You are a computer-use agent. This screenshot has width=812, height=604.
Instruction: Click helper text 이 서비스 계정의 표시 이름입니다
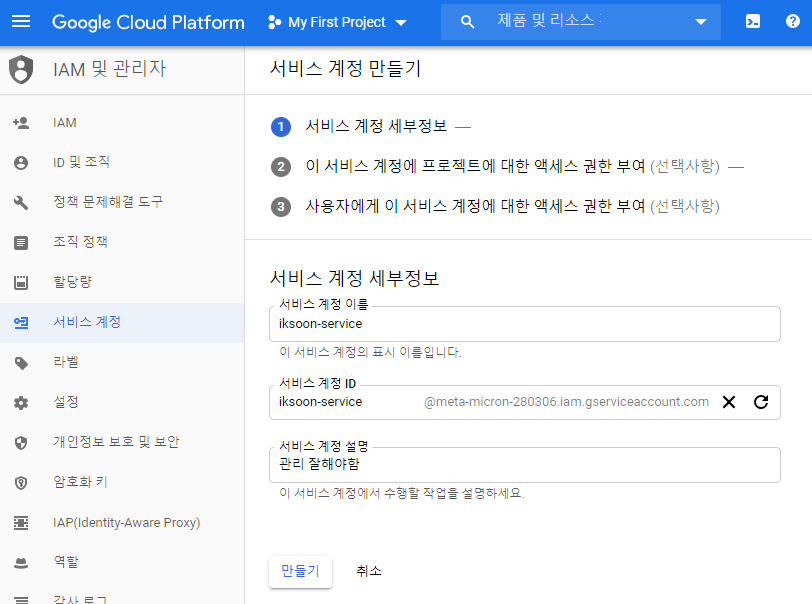pyautogui.click(x=370, y=352)
